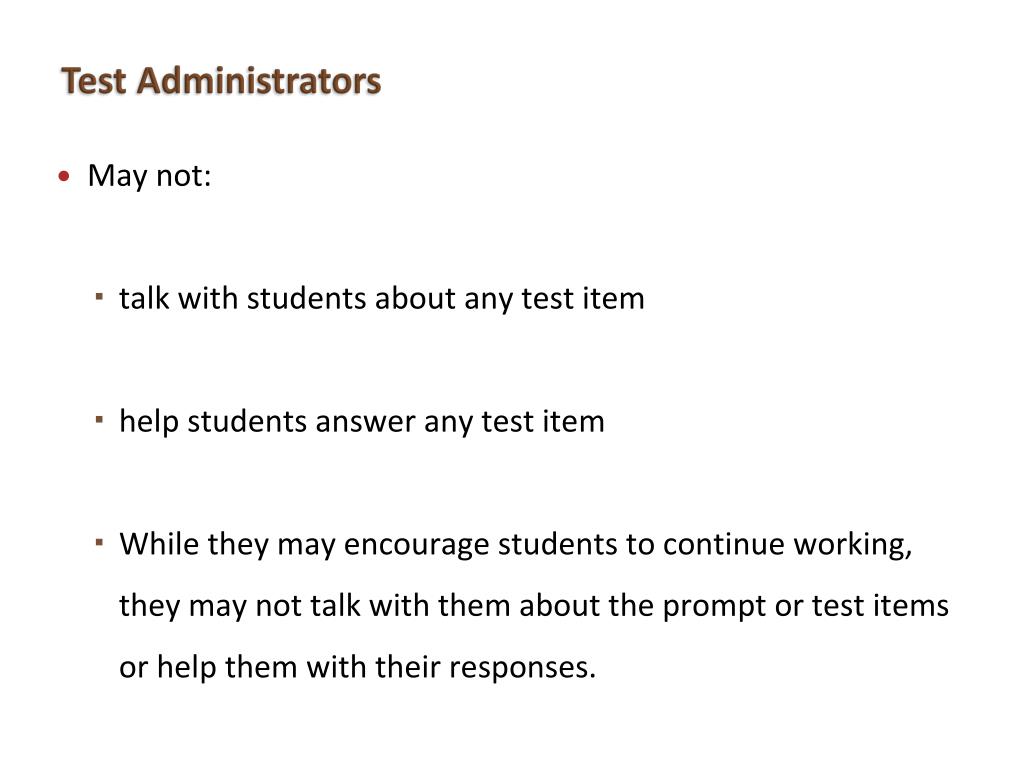Click the Test Administrators slide title
This screenshot has height=768, width=1024.
pos(221,81)
